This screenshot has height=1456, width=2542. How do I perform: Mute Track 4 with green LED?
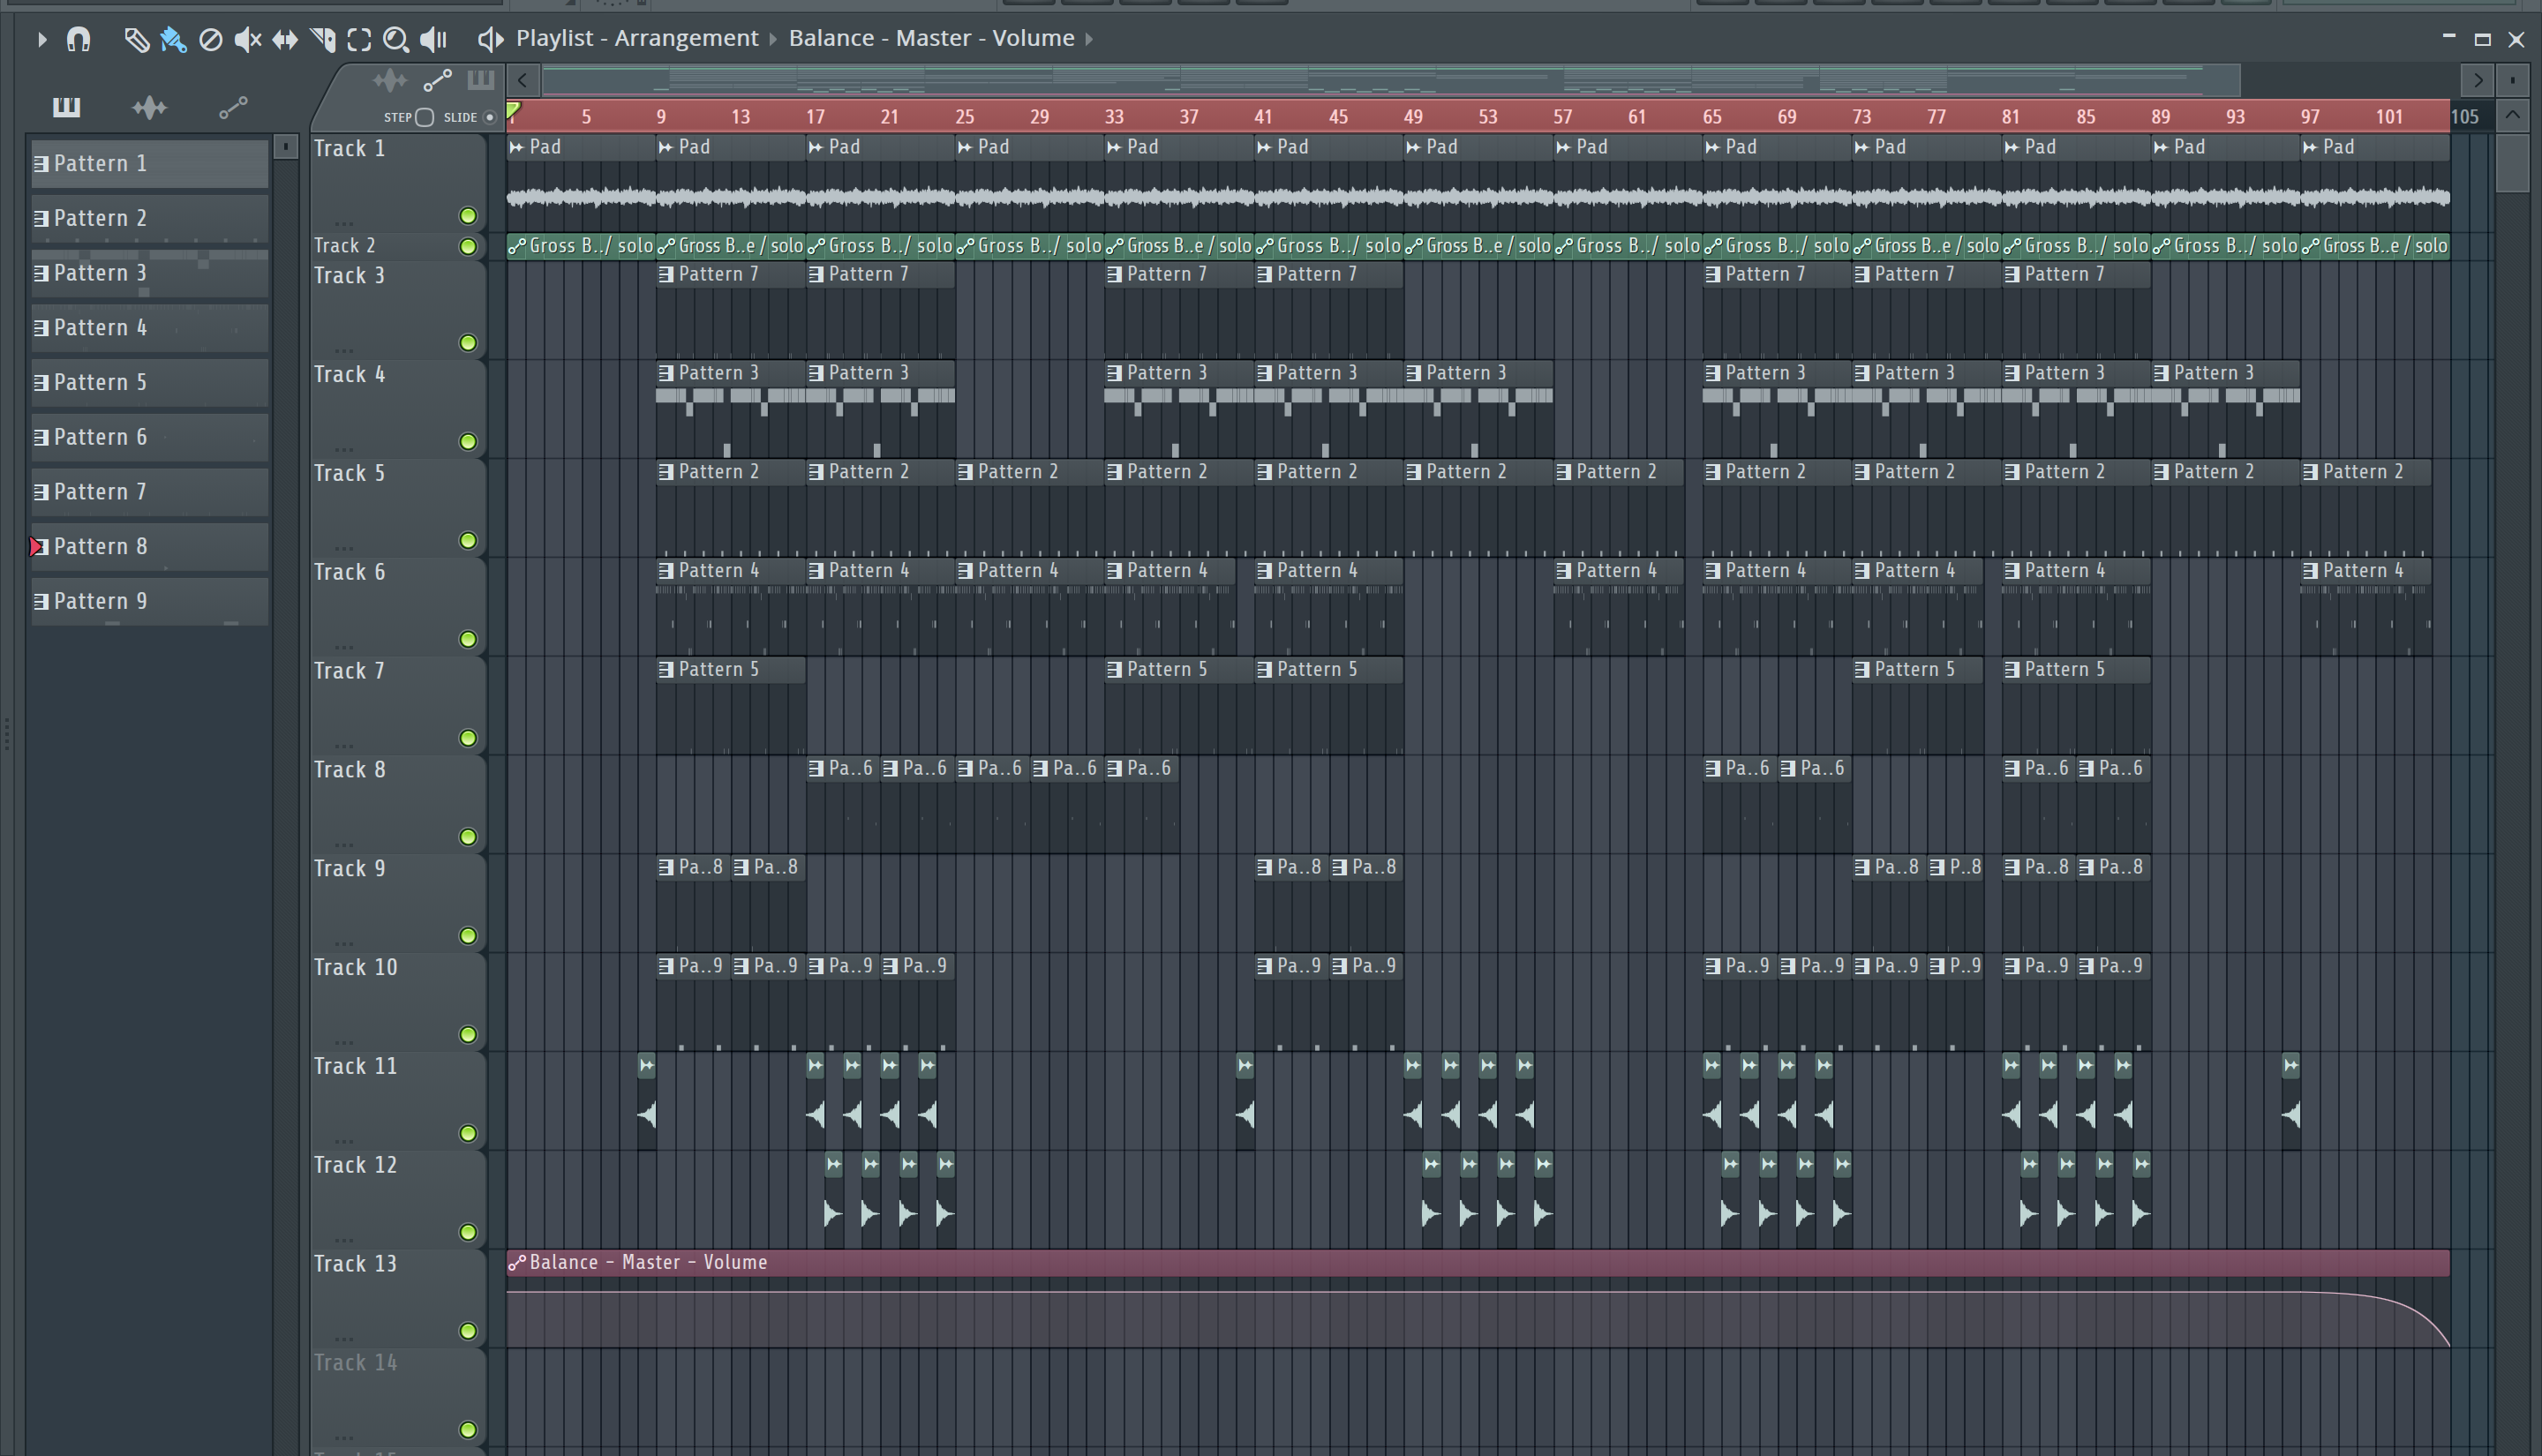coord(467,441)
